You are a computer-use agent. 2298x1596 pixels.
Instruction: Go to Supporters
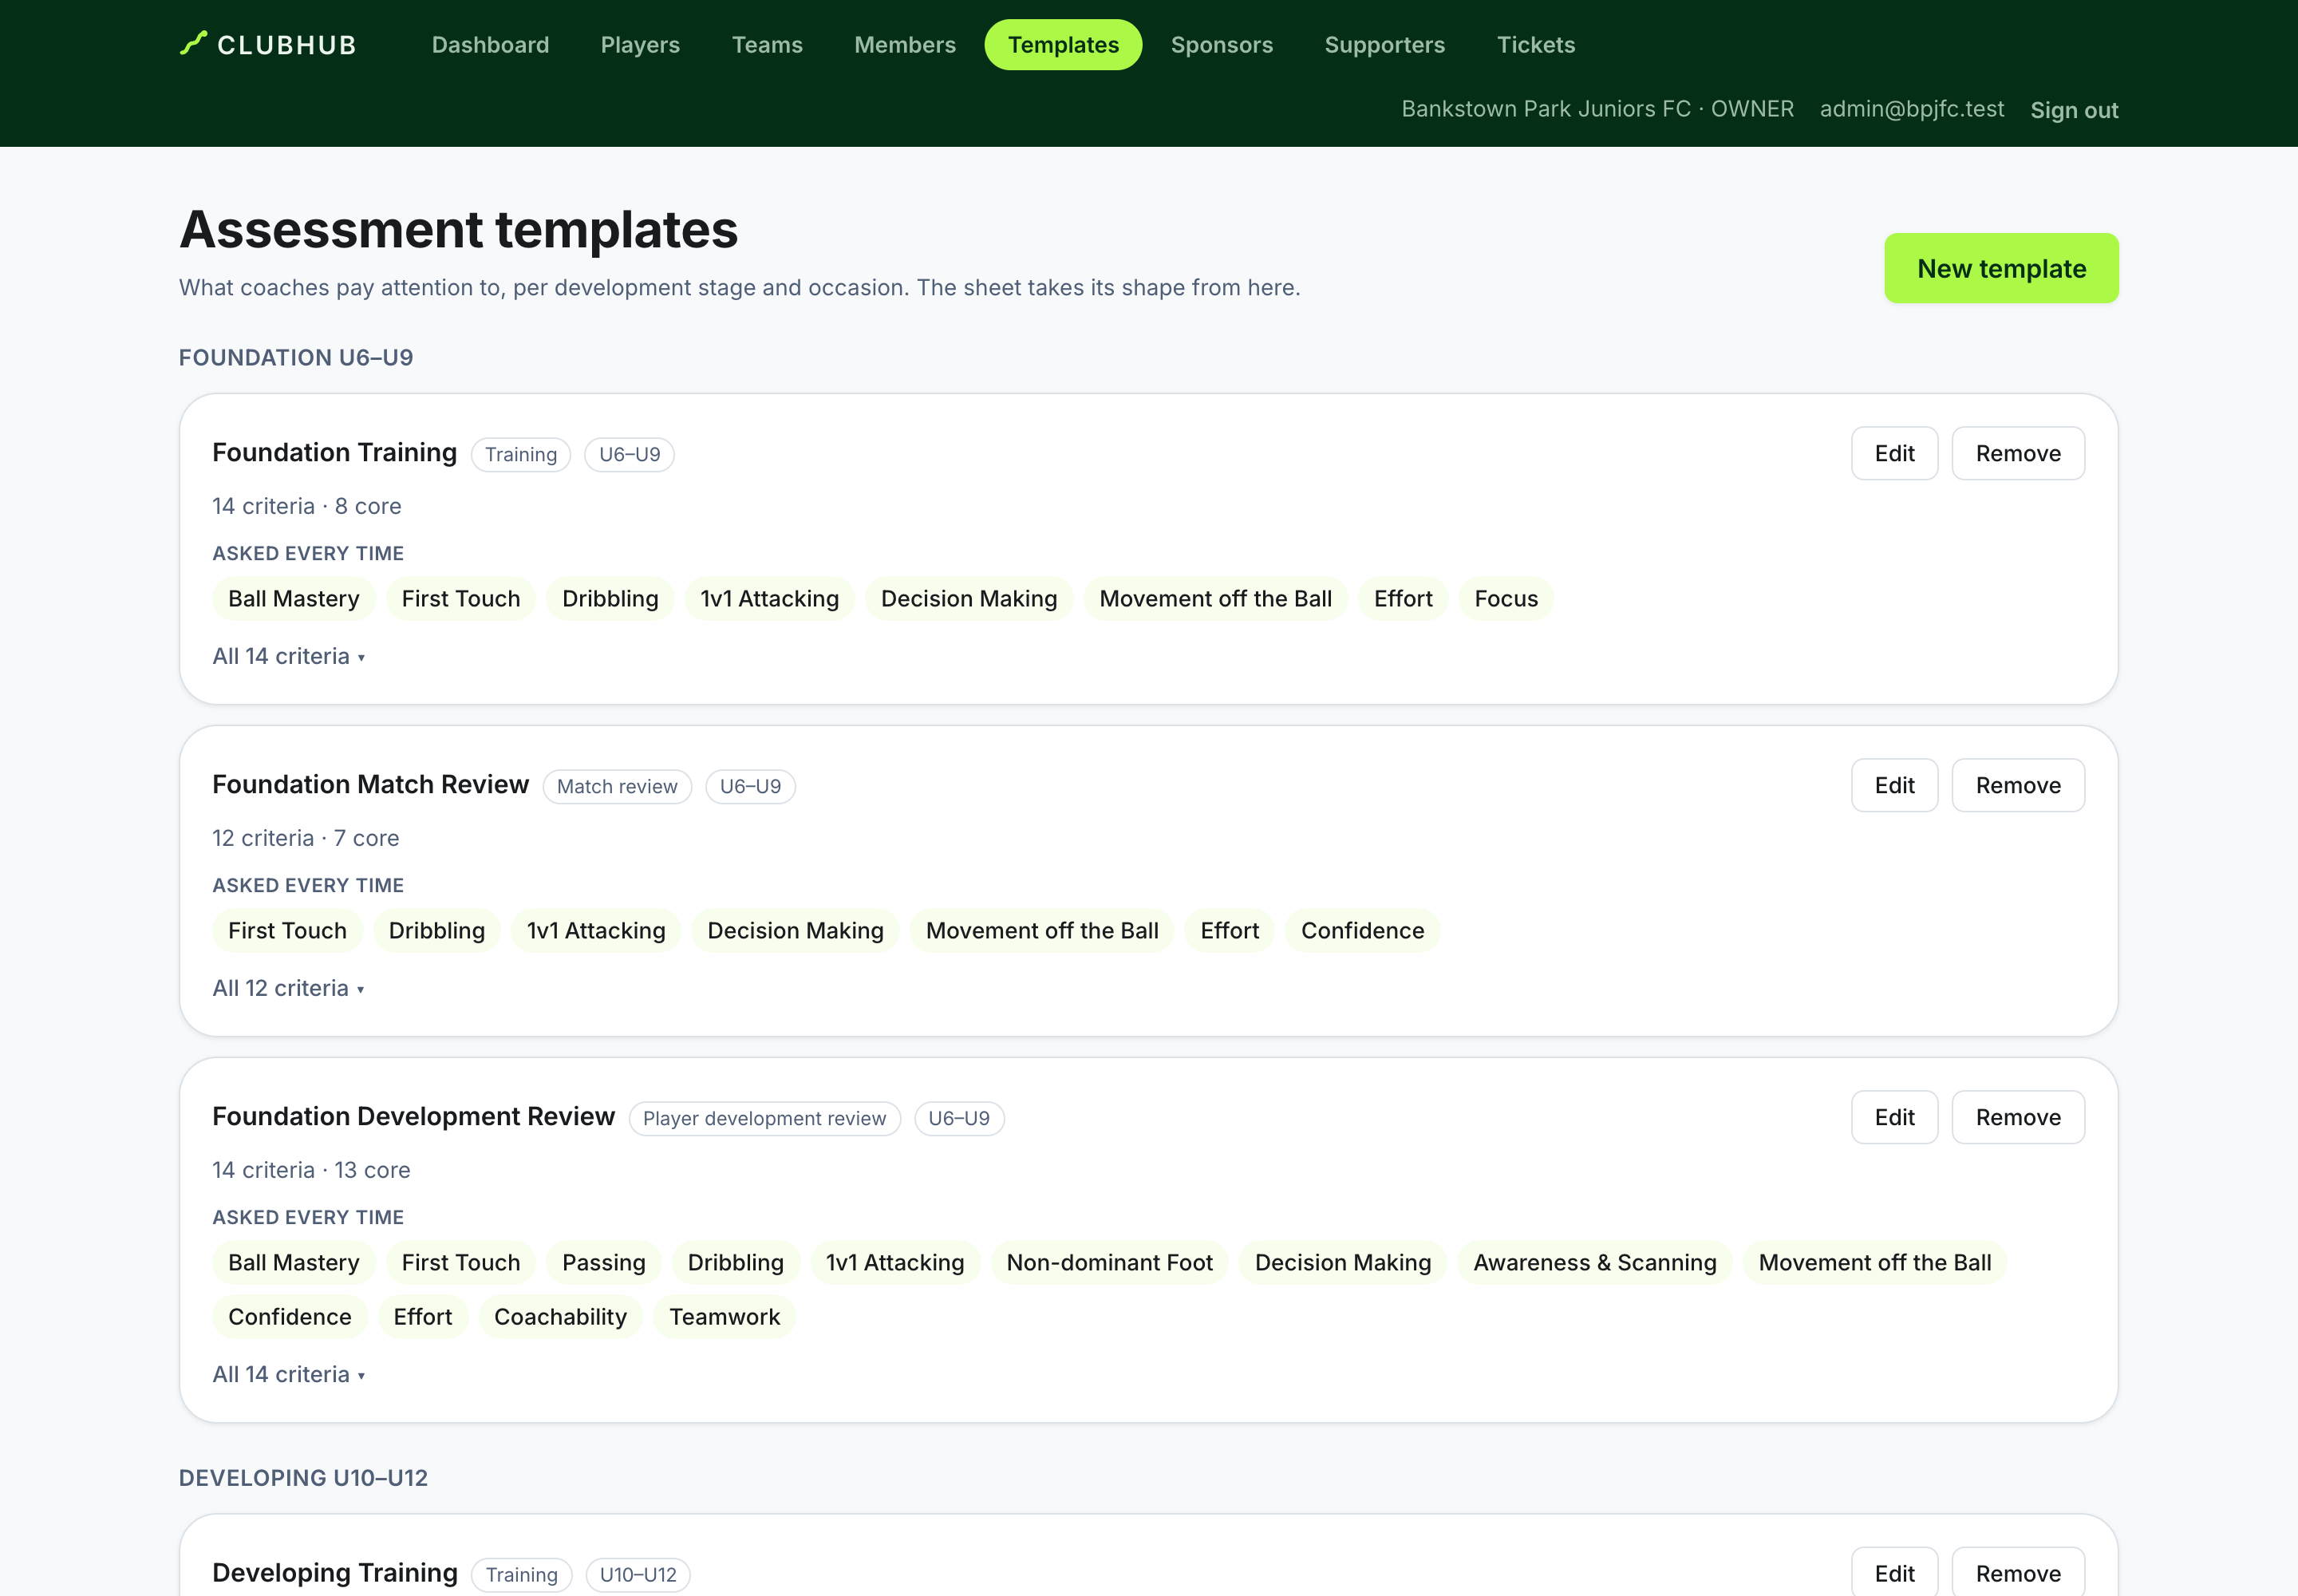[1384, 45]
